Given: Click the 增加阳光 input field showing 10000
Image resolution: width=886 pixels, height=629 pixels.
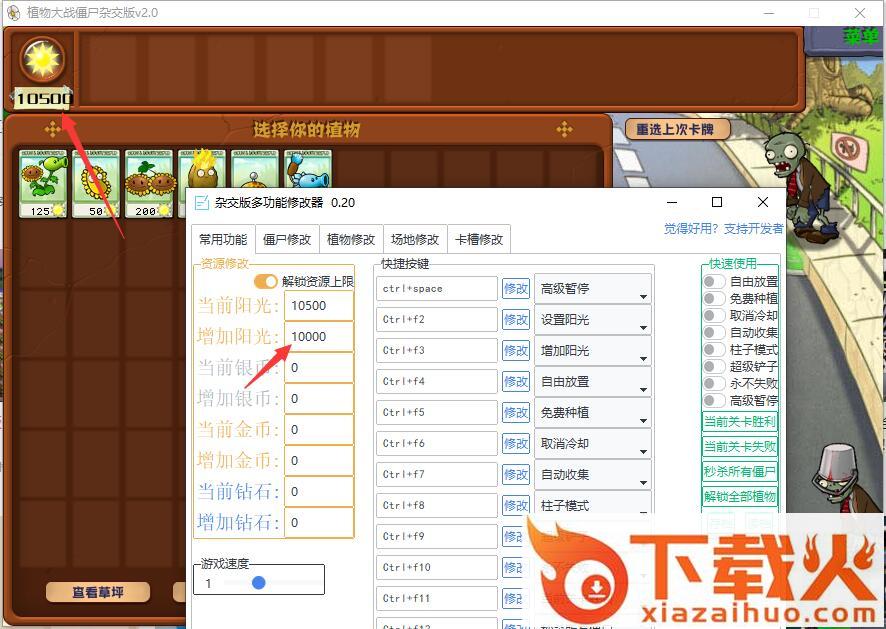Looking at the screenshot, I should pyautogui.click(x=318, y=337).
